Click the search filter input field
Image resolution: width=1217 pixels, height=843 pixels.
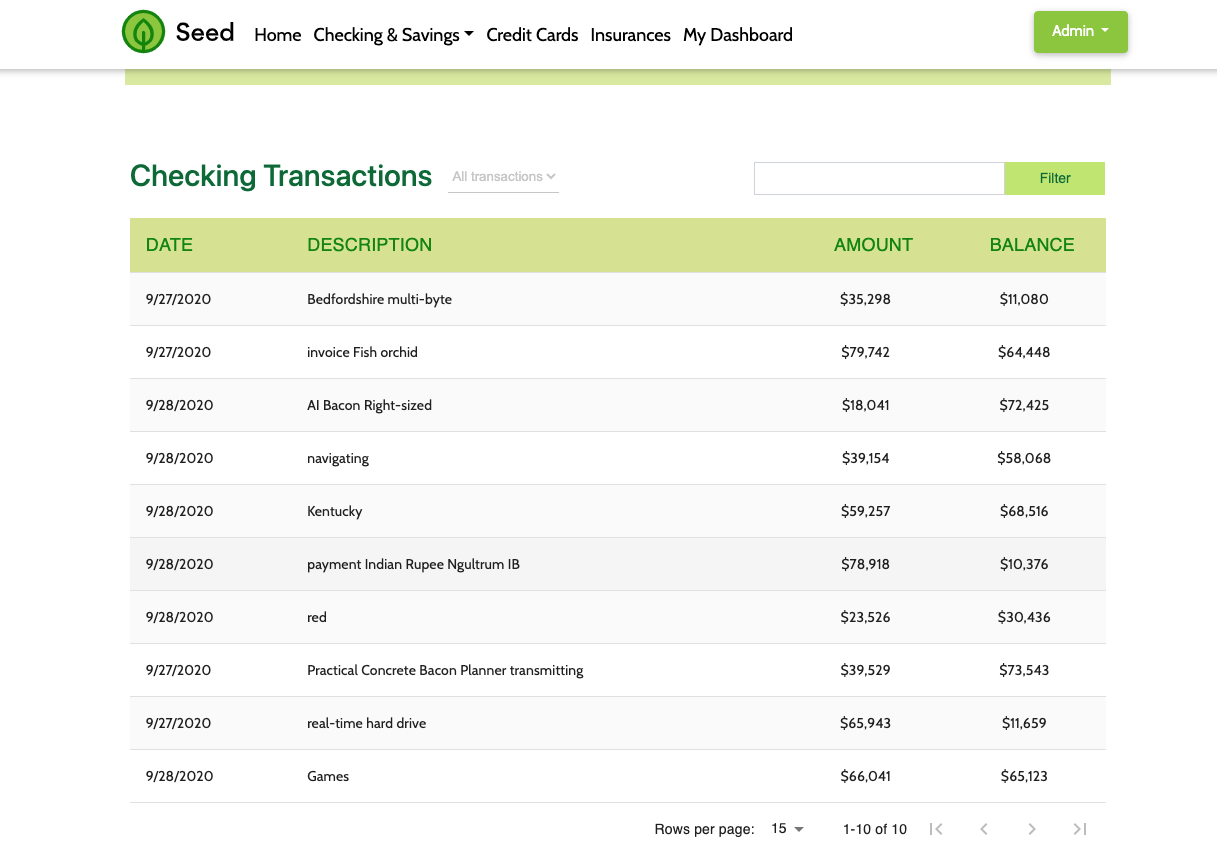(878, 178)
